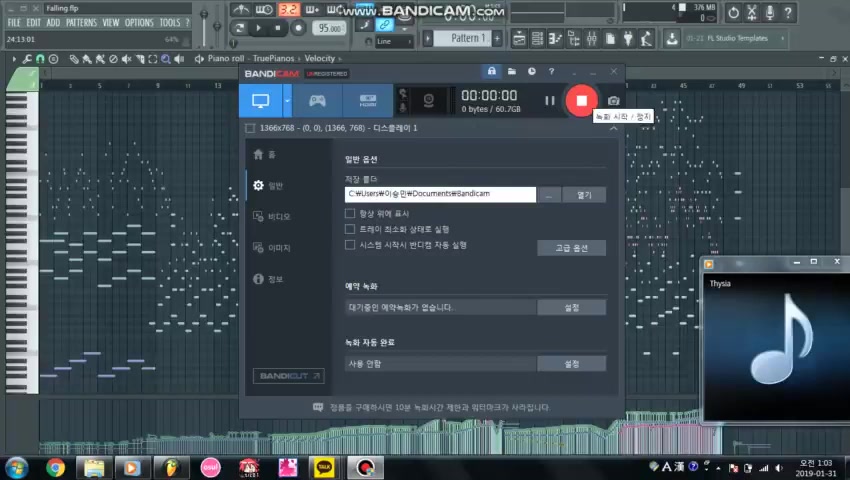Screen dimensions: 850x480
Task: Open Bandicam schedule clock icon
Action: [532, 71]
